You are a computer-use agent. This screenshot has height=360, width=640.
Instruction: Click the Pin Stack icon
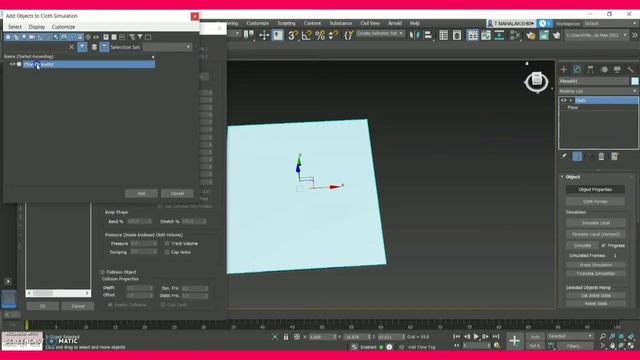[564, 156]
